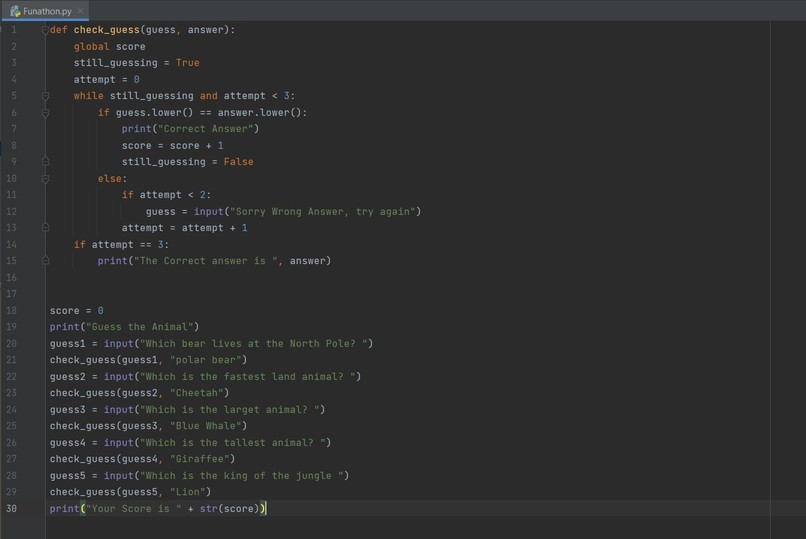Click the Python file icon on Funathon.py tab

pos(15,11)
